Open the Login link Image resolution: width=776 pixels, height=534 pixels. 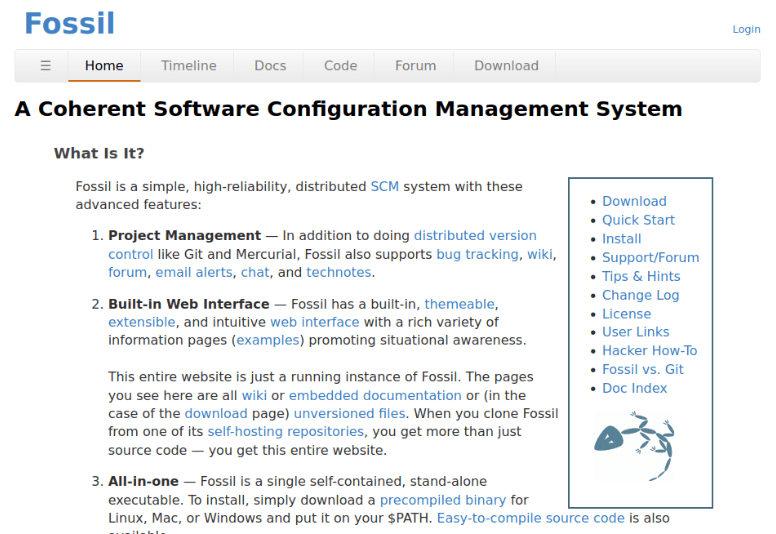746,29
